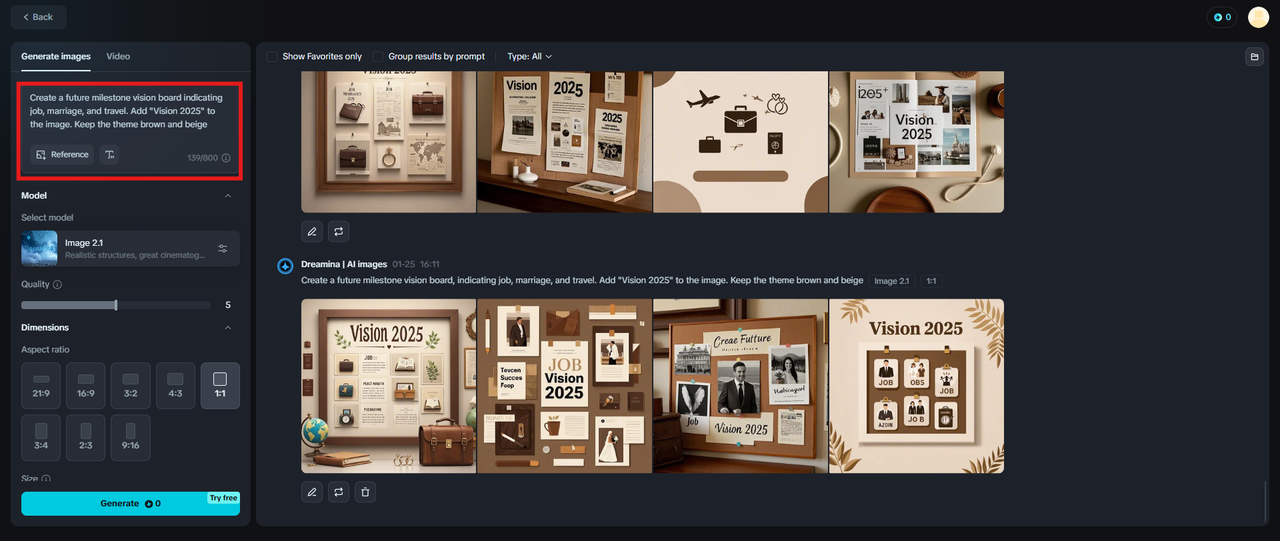1280x541 pixels.
Task: Click the prompt text above lower images
Action: coord(582,281)
